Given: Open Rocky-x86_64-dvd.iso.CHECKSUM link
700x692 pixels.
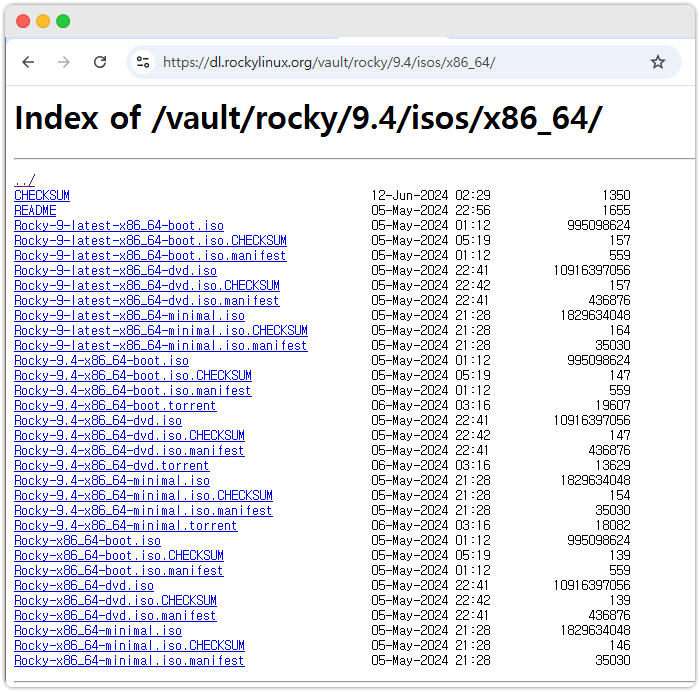Looking at the screenshot, I should pyautogui.click(x=115, y=600).
